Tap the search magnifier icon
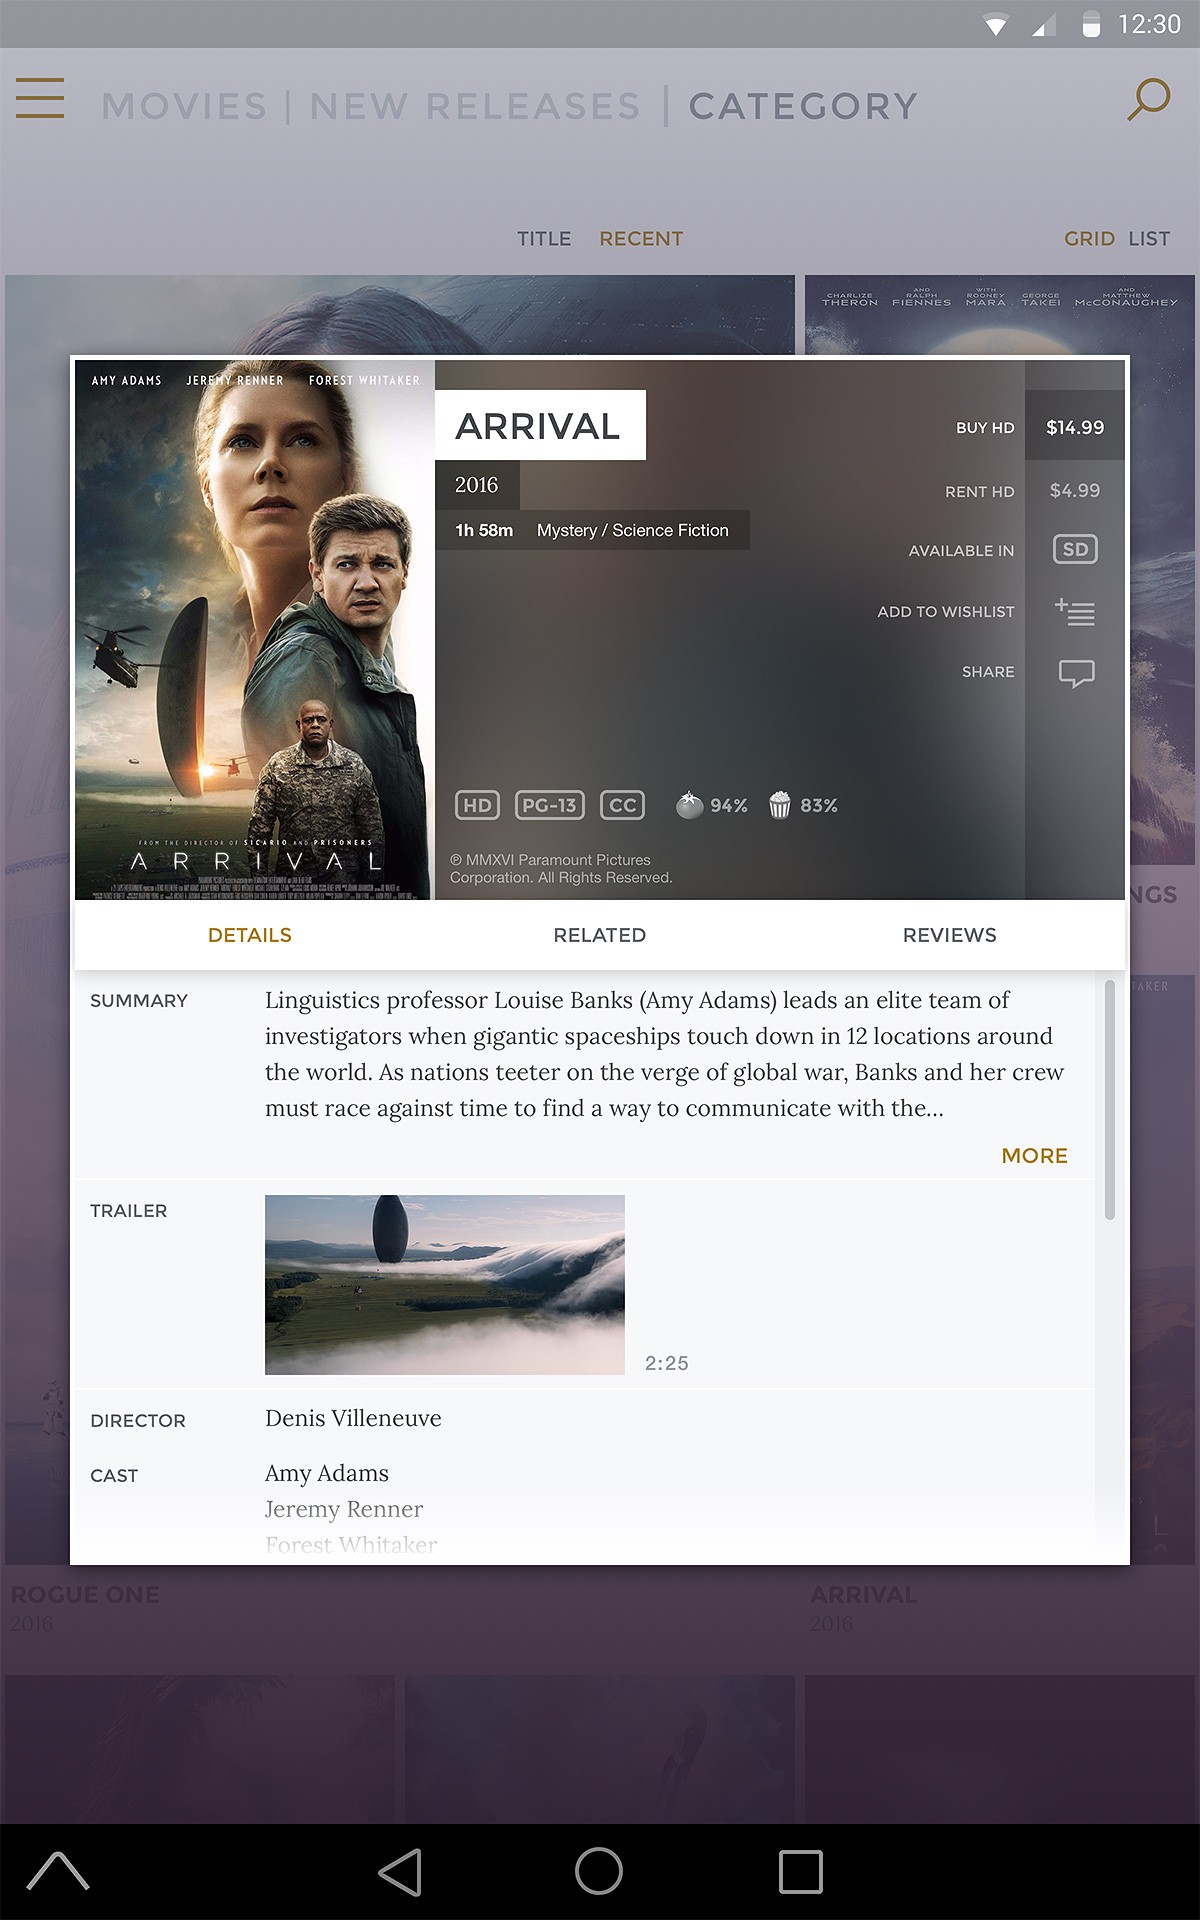1200x1920 pixels. (x=1148, y=99)
